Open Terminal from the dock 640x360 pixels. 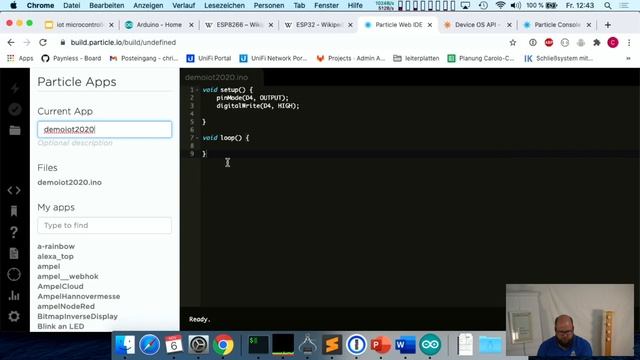click(x=258, y=345)
